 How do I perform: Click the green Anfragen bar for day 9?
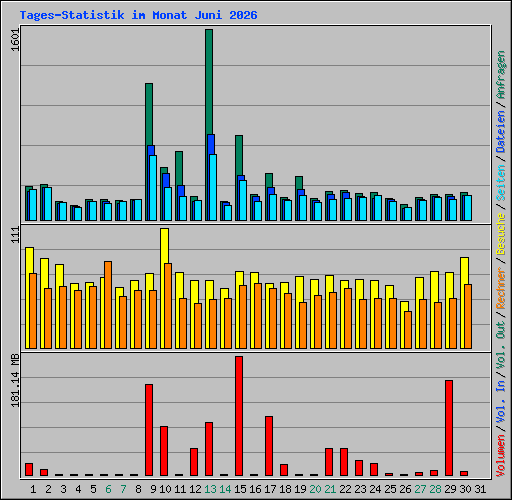coord(149,114)
